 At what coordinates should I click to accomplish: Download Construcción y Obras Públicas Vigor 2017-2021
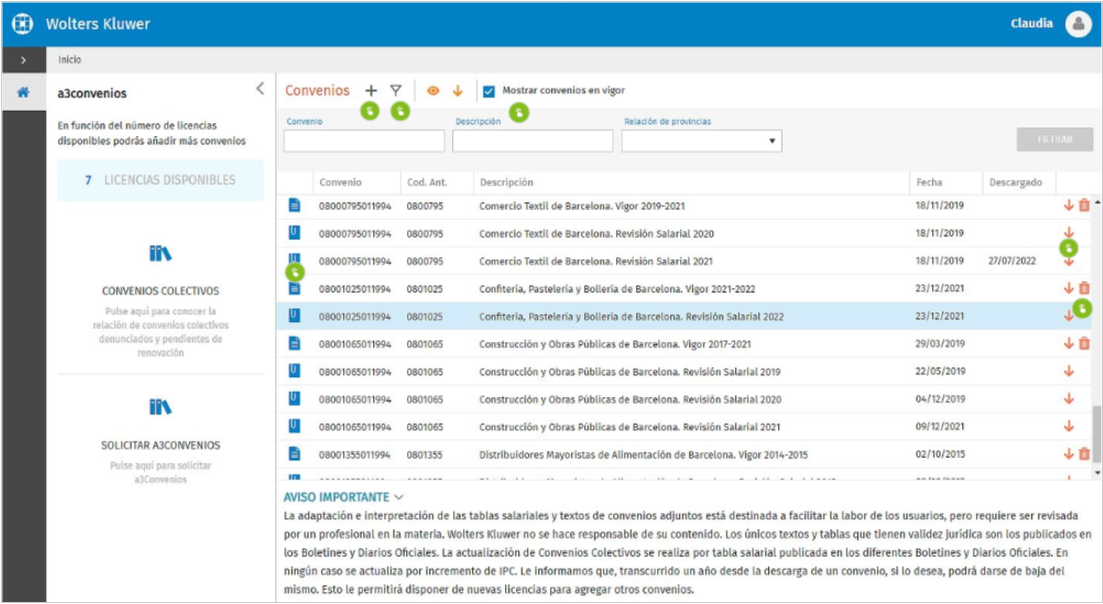tap(1069, 344)
